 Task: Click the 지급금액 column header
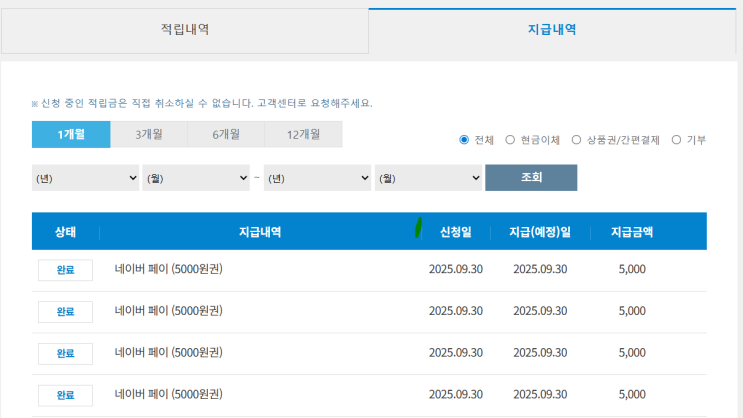click(x=632, y=232)
